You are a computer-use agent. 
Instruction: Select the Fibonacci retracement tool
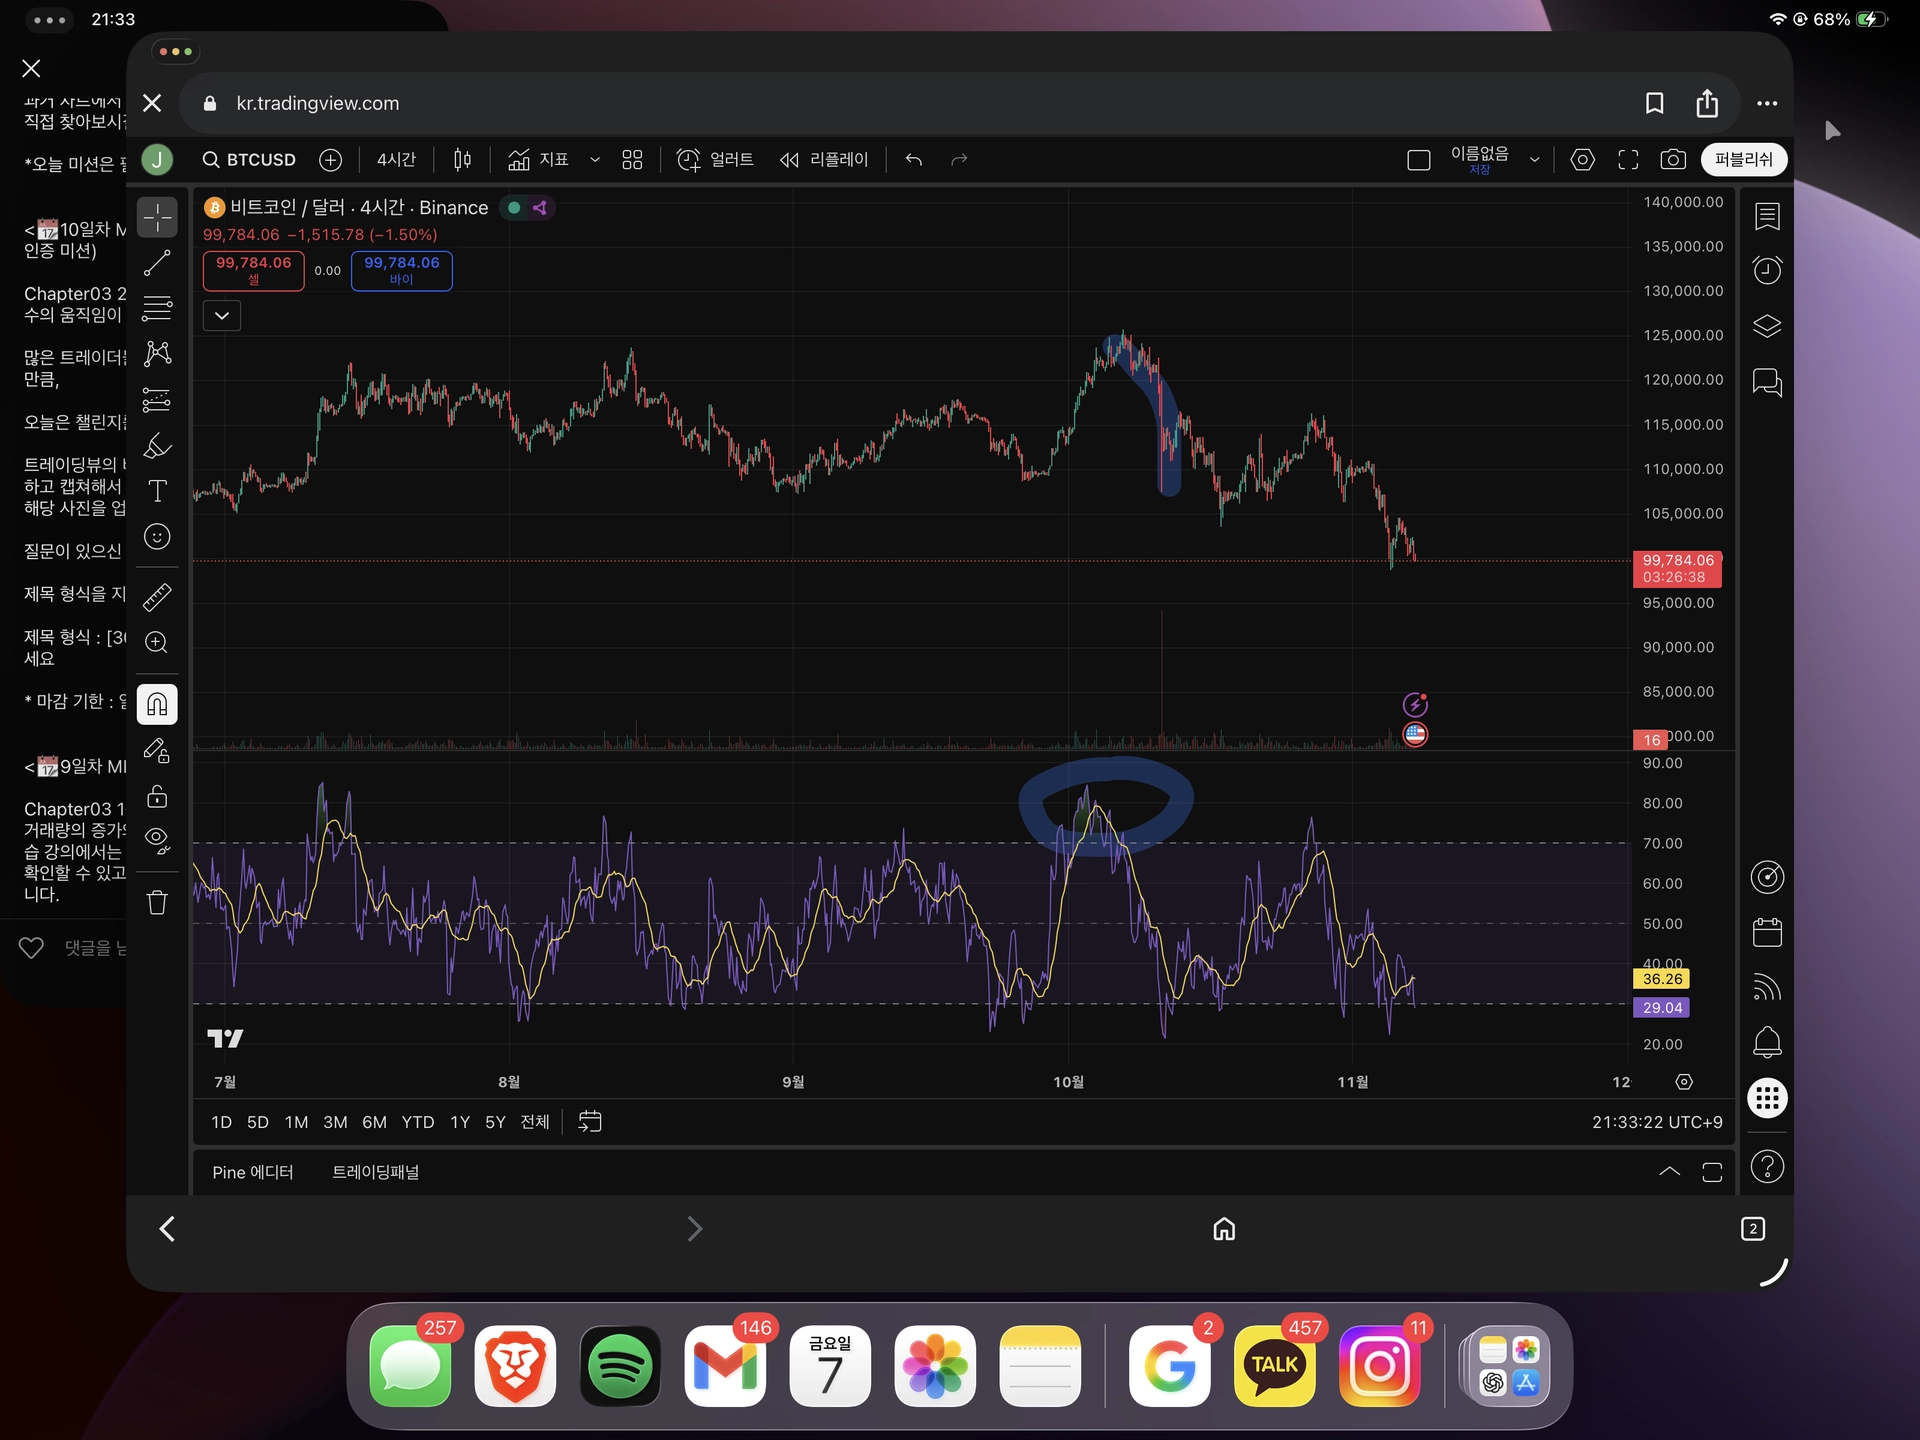(x=157, y=308)
